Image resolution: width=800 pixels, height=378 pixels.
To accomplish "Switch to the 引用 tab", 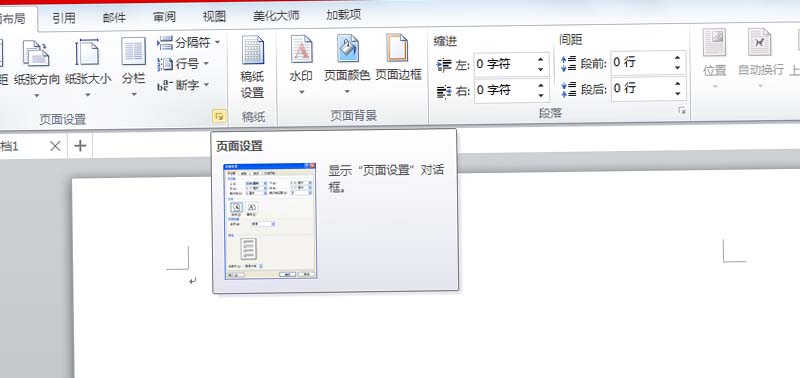I will [x=64, y=18].
